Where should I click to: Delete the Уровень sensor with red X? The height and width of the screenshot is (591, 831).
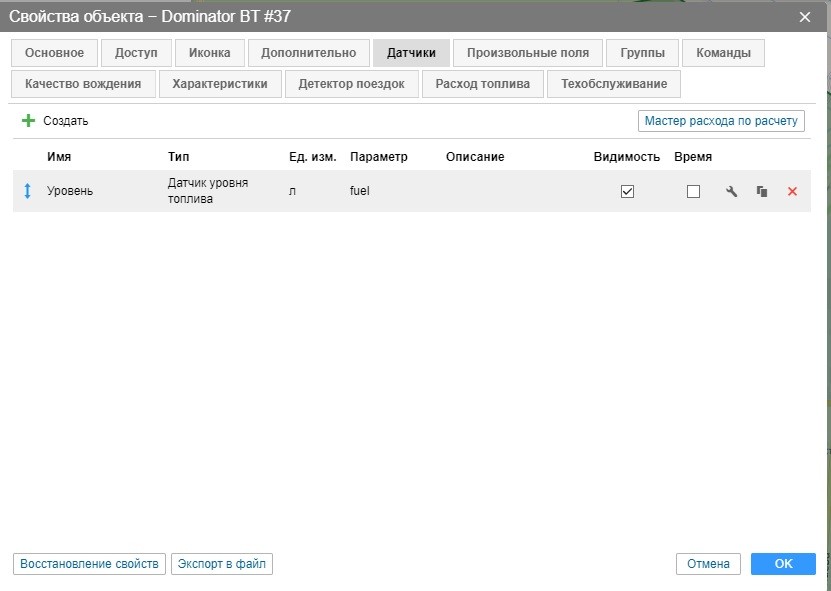tap(792, 191)
